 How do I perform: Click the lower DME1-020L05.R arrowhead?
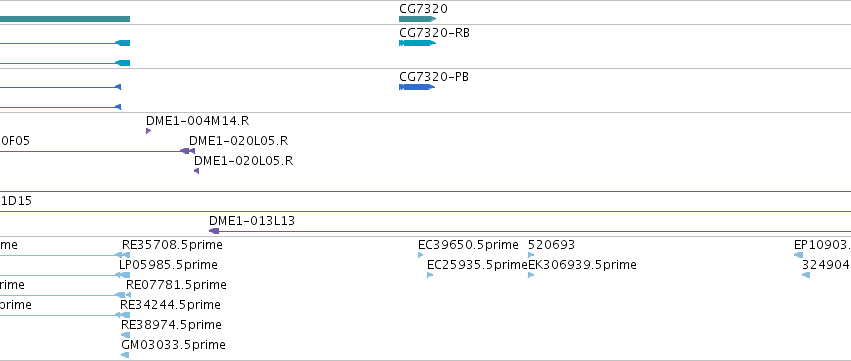tap(196, 171)
